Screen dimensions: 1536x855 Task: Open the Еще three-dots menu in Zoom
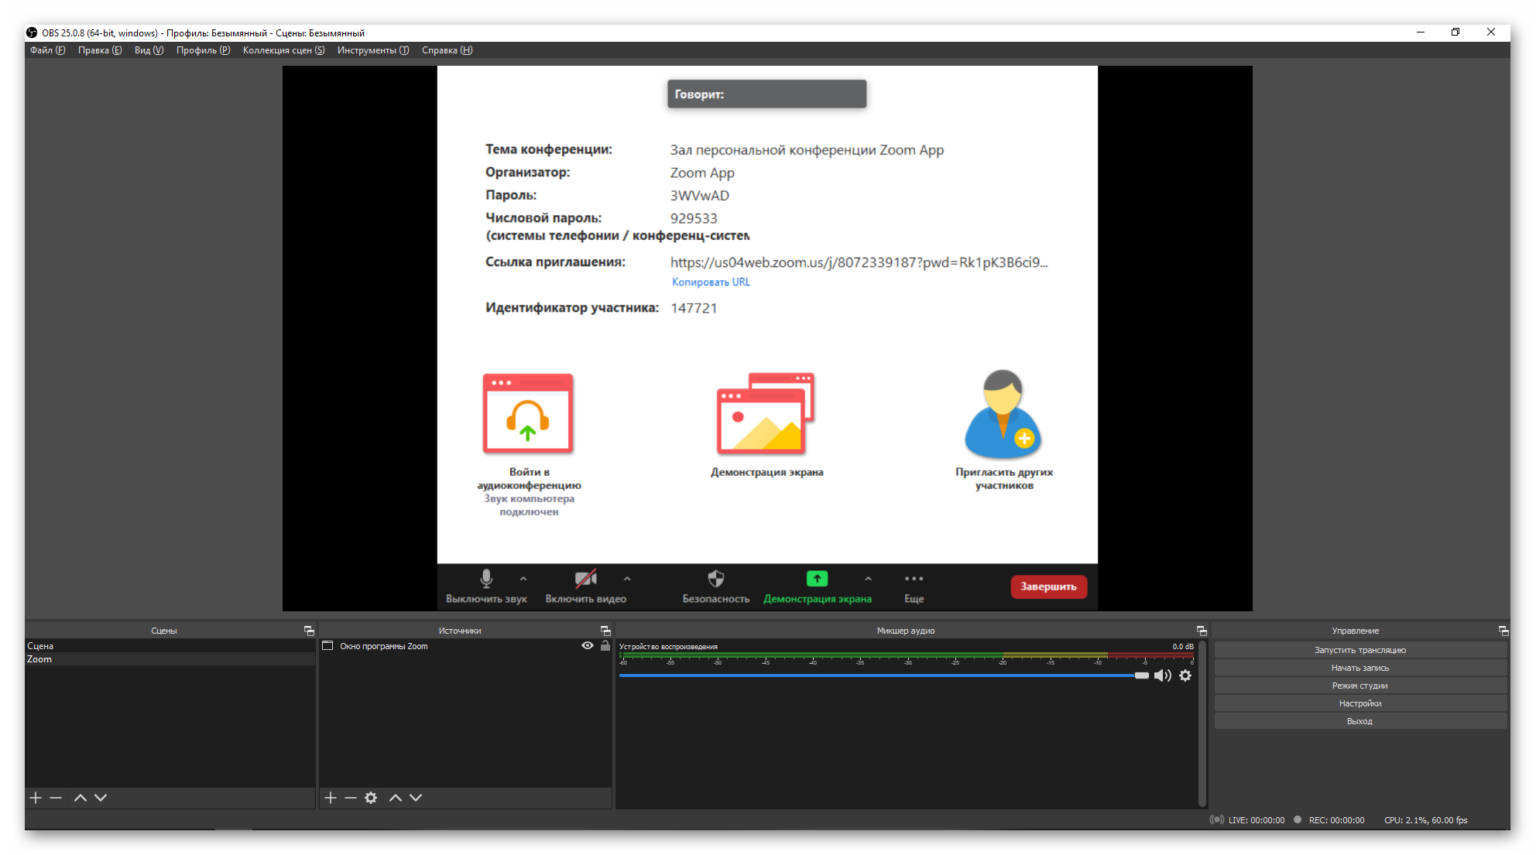914,579
